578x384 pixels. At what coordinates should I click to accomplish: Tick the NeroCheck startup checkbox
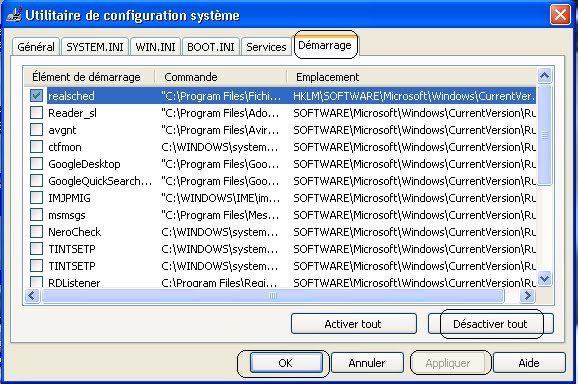(36, 232)
